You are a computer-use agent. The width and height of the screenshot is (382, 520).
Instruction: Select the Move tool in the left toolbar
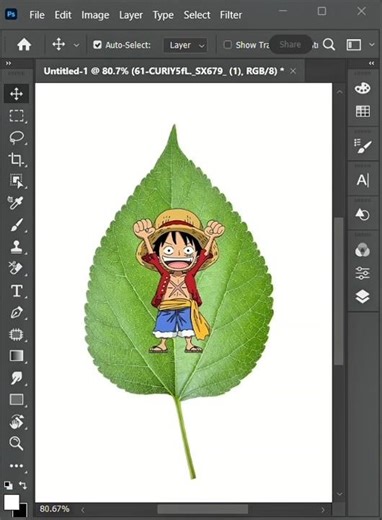[x=16, y=94]
